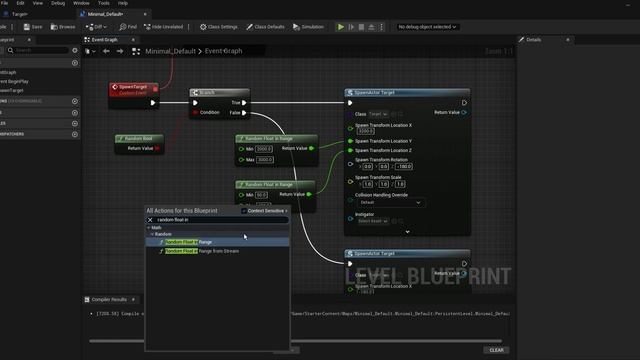Open the Window menu
Image resolution: width=640 pixels, height=360 pixels.
81,3
